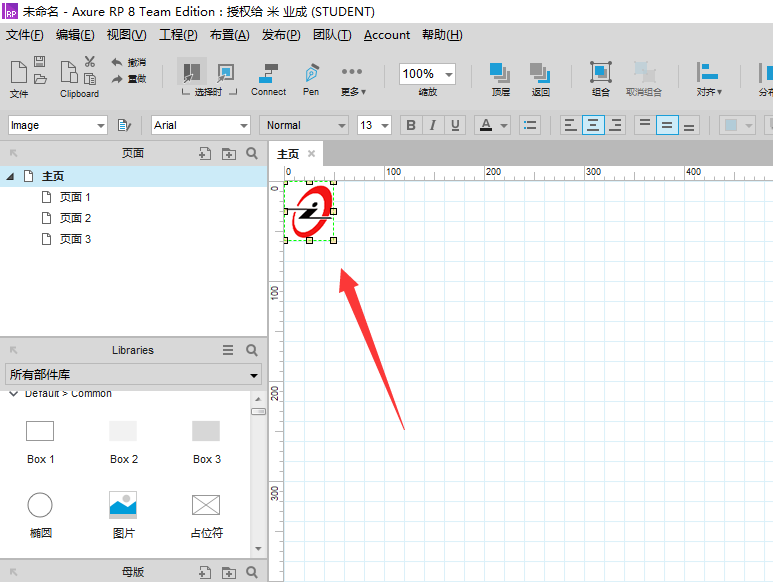Open the More tools dropdown
Image resolution: width=773 pixels, height=582 pixels.
(x=352, y=80)
